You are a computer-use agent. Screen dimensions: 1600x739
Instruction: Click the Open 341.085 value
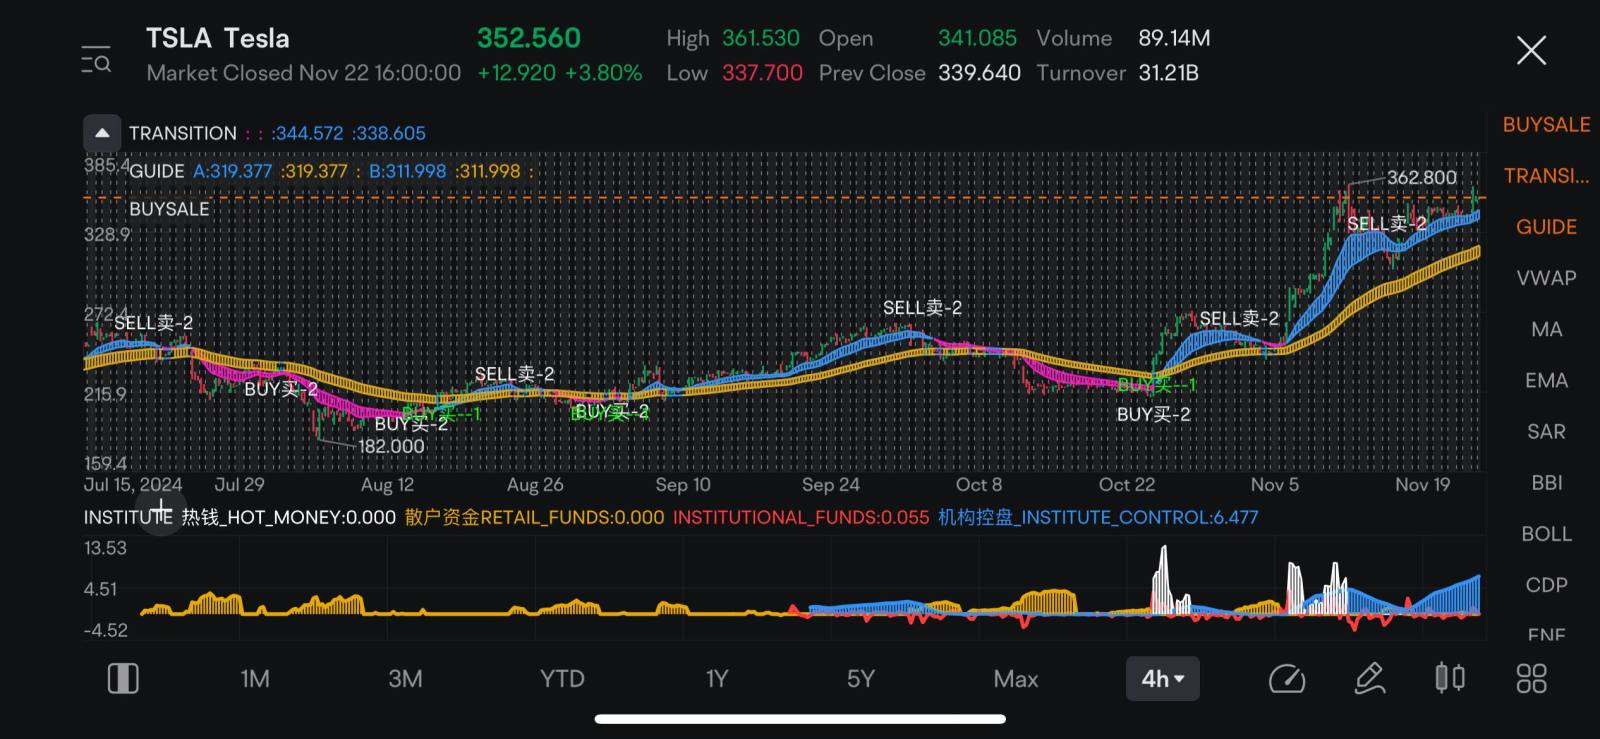977,38
